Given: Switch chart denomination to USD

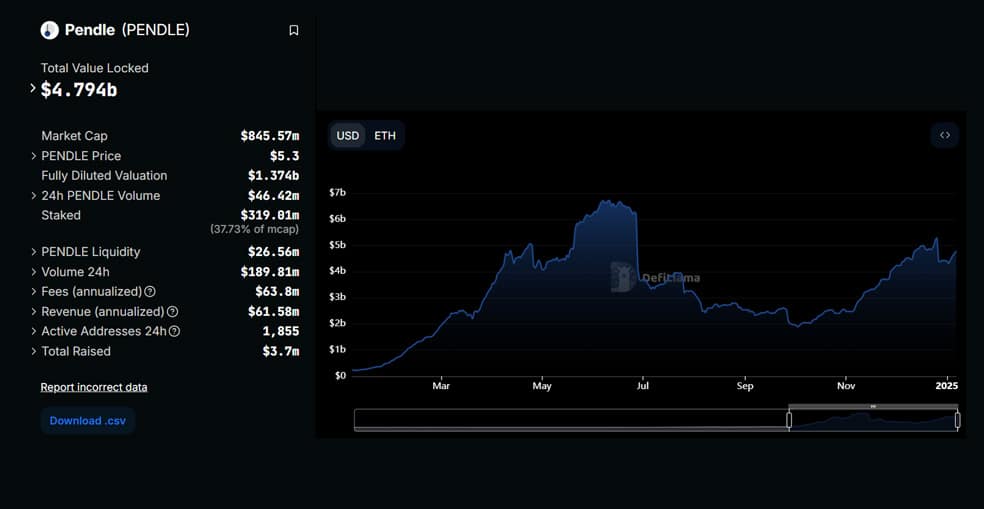Looking at the screenshot, I should (348, 136).
